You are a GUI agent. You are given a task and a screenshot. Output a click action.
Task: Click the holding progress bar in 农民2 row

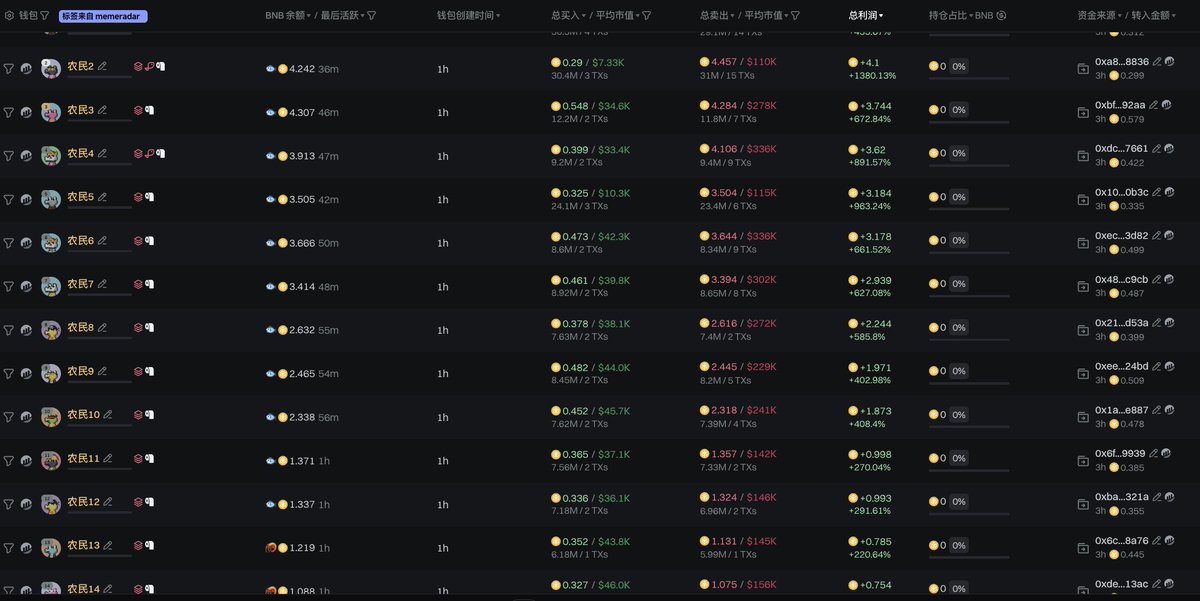click(x=969, y=79)
